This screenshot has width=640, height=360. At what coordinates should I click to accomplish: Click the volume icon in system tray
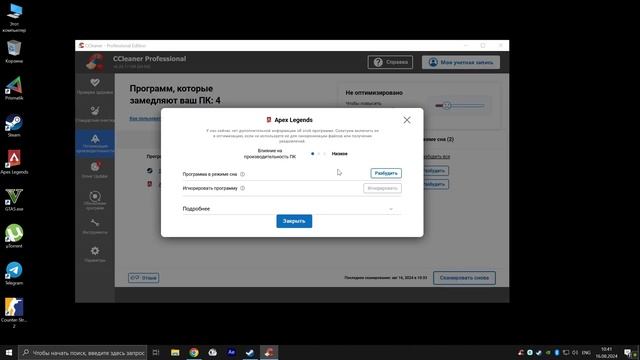tap(575, 352)
